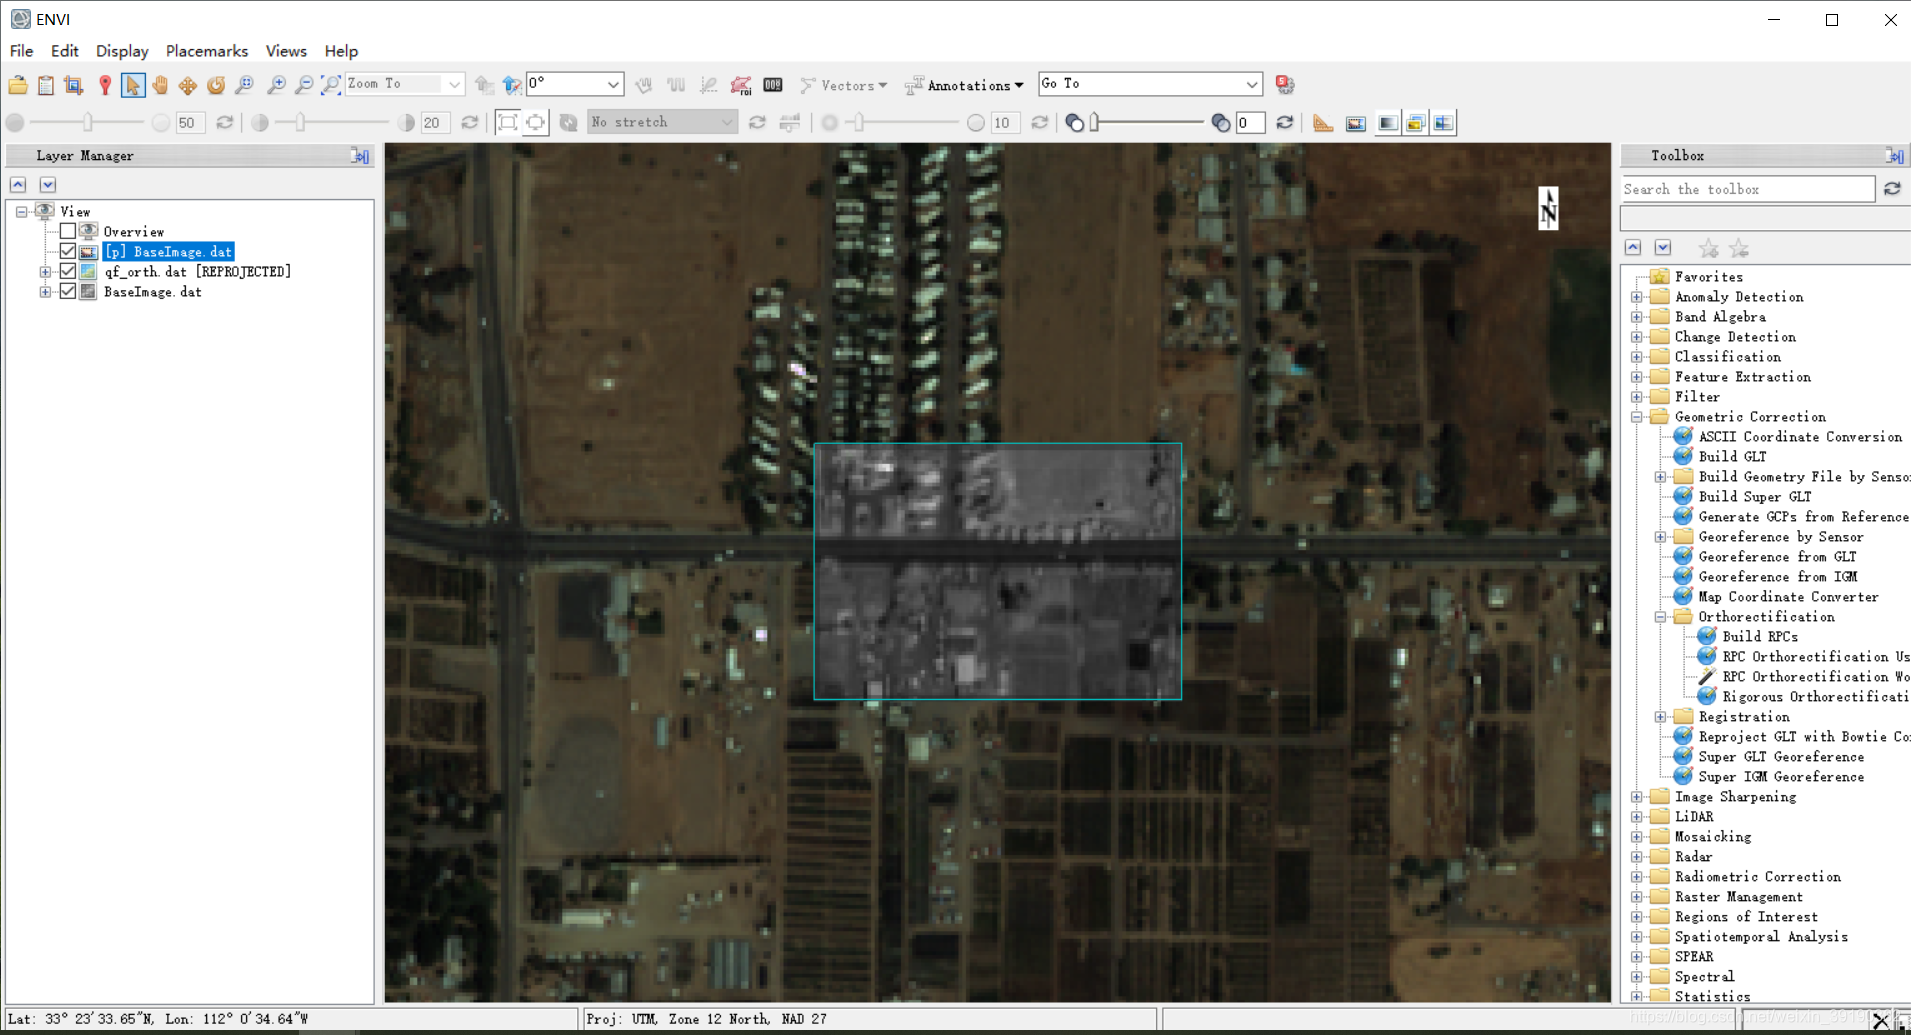Expand the qf_orth.dat [REPROJECTED] tree node
Screen dimensions: 1911x1035
[x=45, y=272]
